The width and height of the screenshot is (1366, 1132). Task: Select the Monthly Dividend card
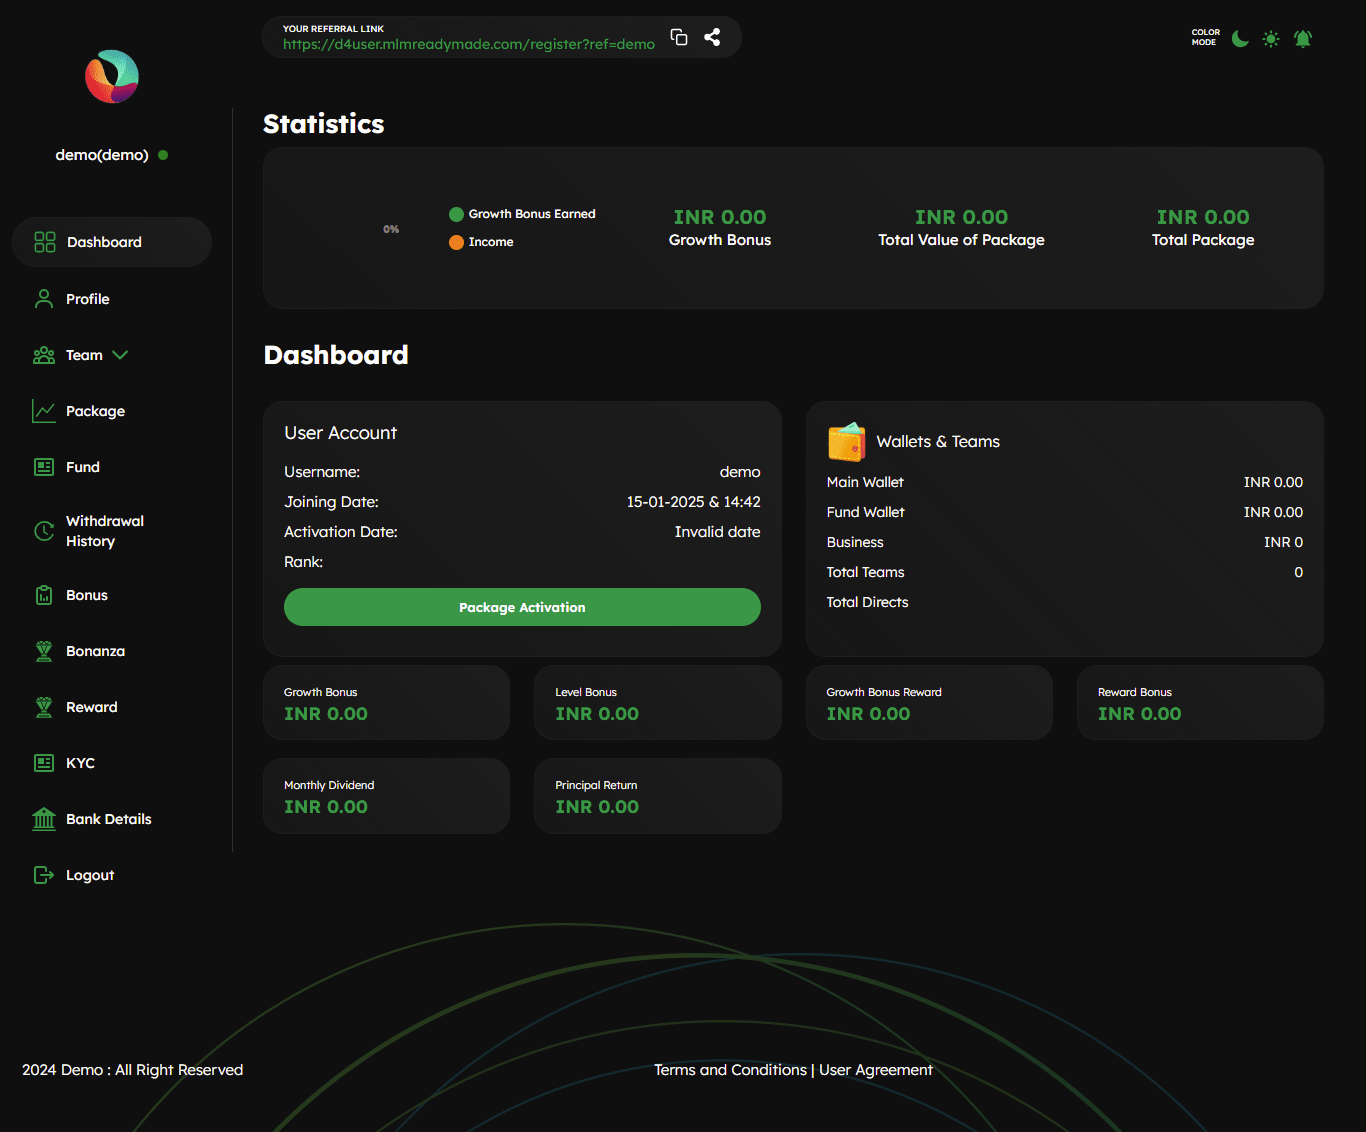(x=386, y=796)
